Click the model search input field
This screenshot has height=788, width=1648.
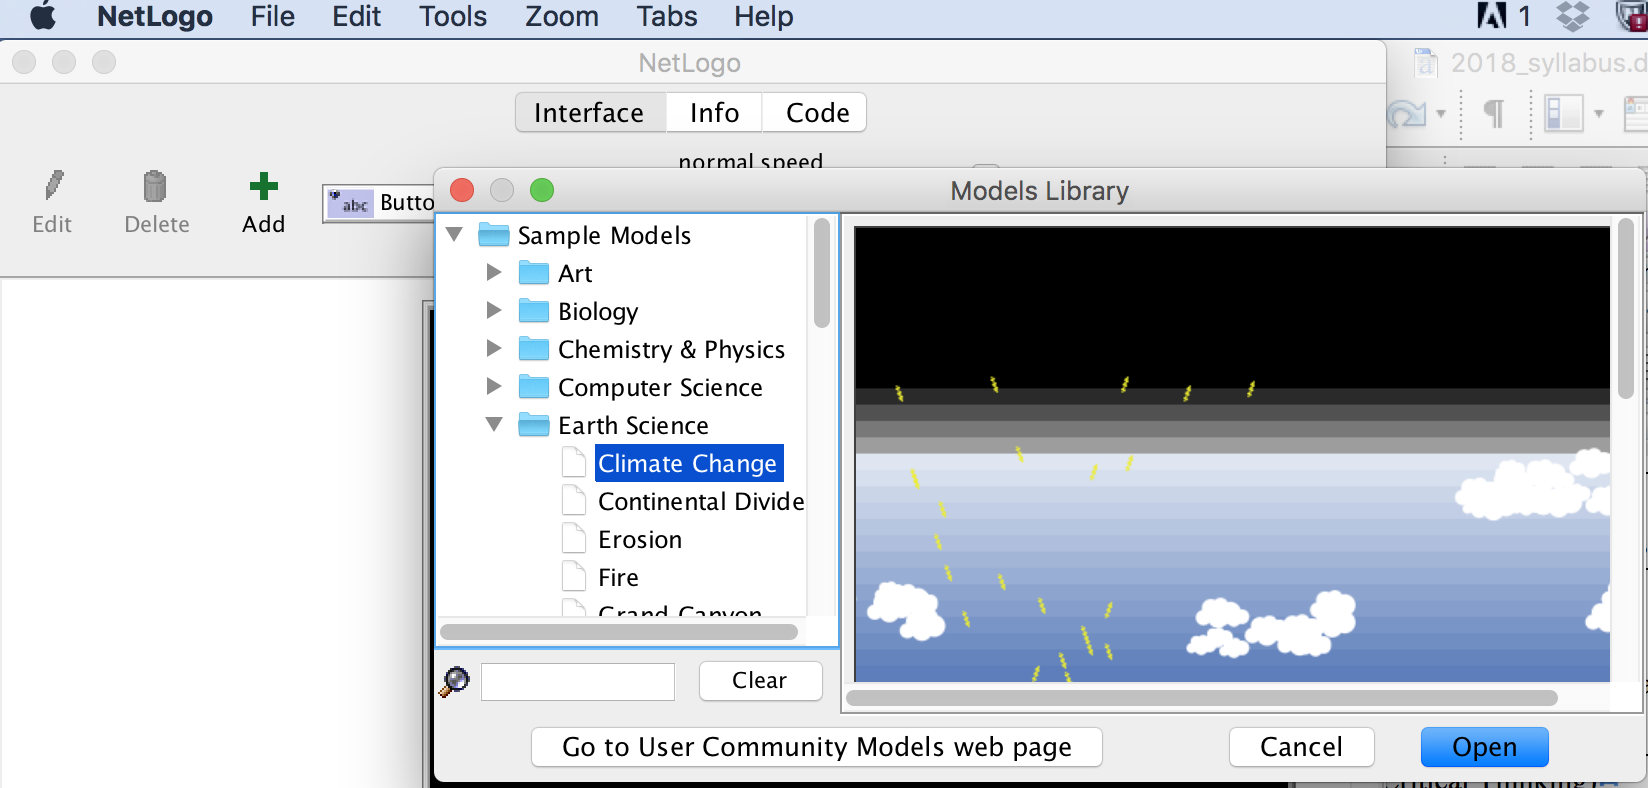(x=578, y=681)
